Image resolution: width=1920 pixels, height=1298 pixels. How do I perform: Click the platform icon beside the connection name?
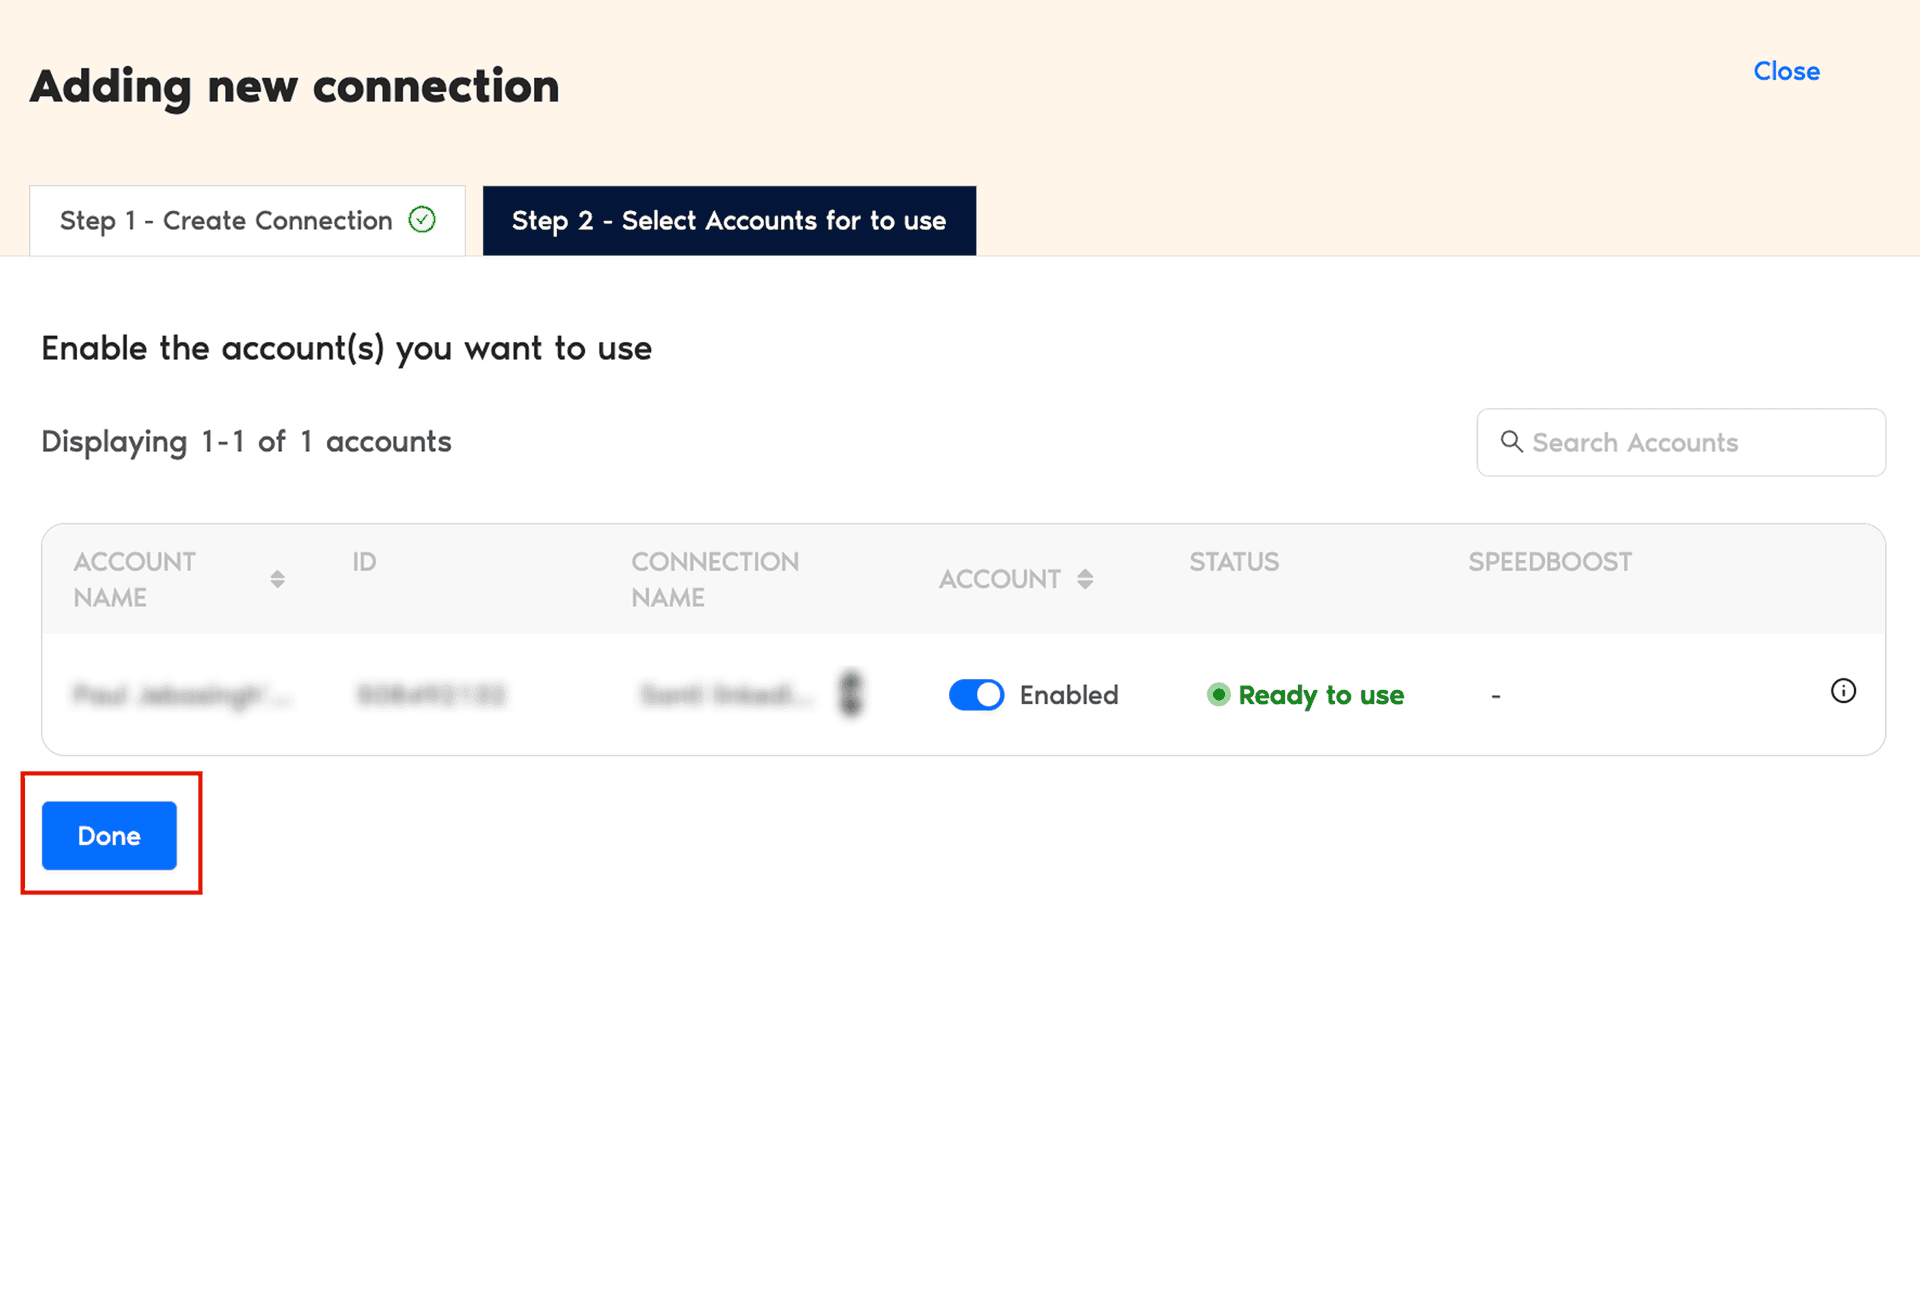click(x=851, y=694)
